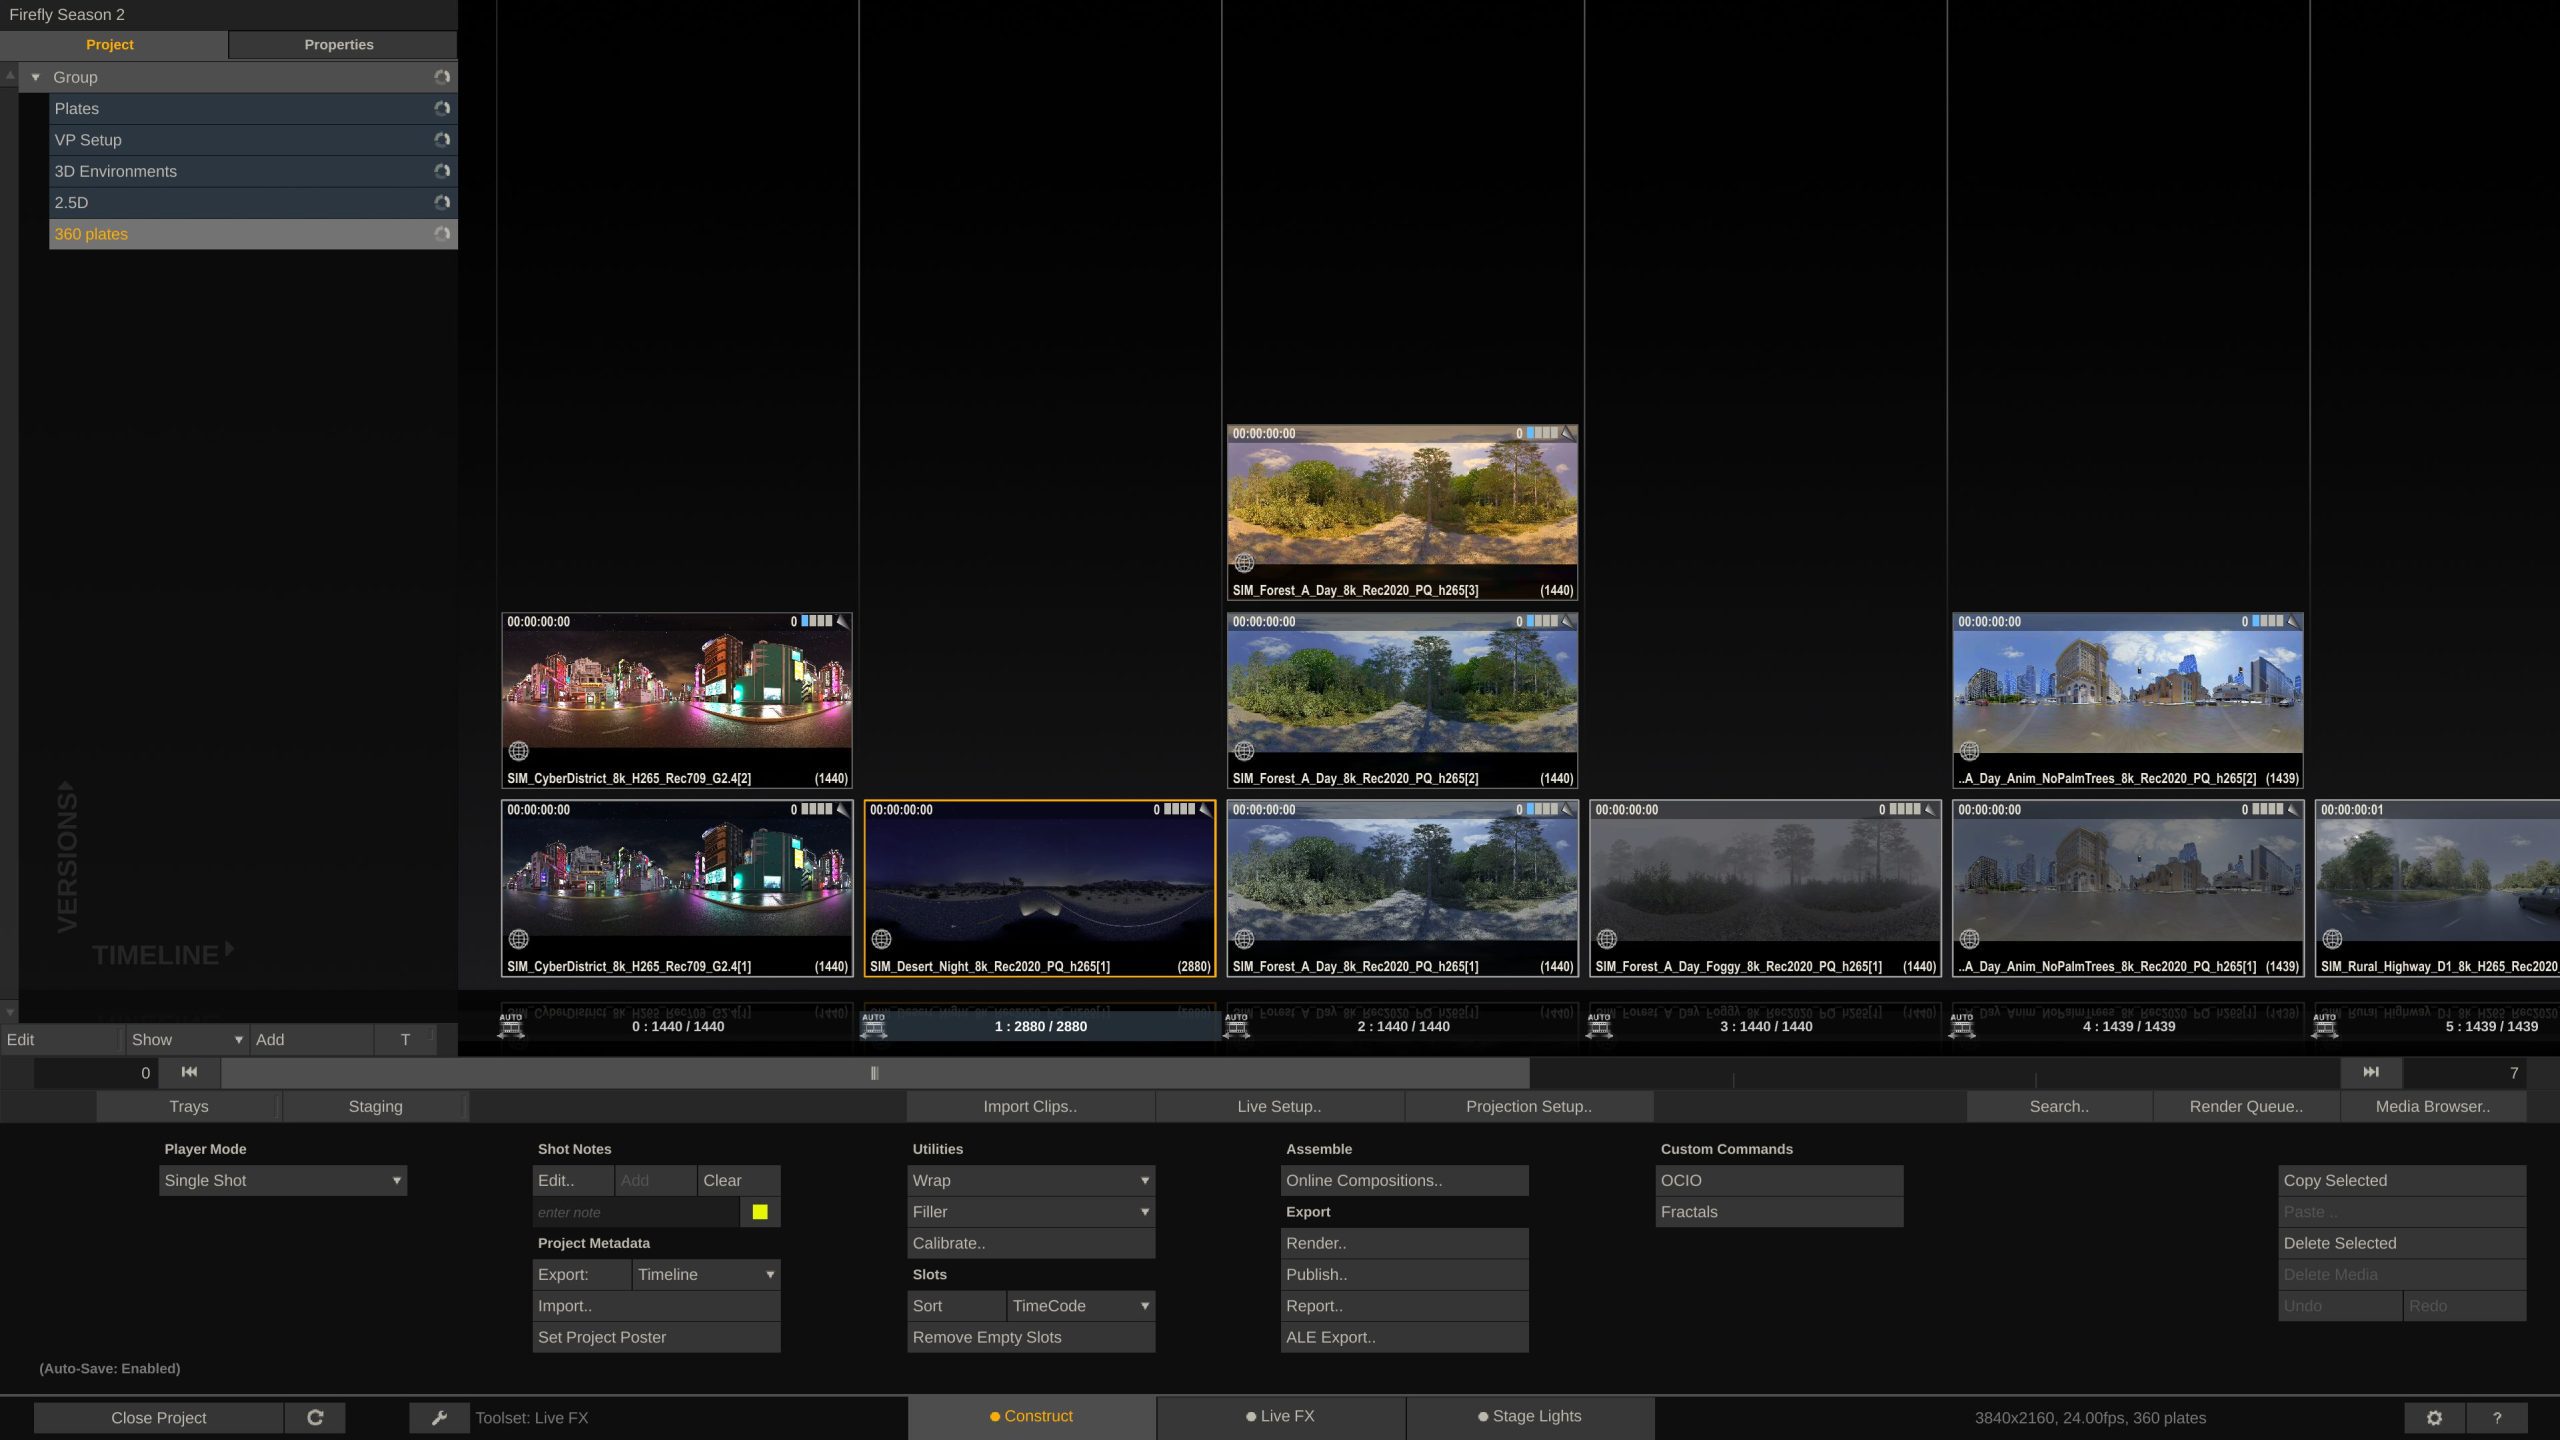This screenshot has height=1440, width=2560.
Task: Select the Project tab
Action: pyautogui.click(x=109, y=44)
